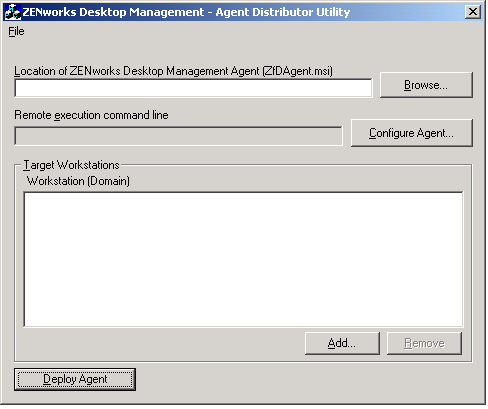Click the Location of ZENworks Desktop Management Agent label
Screen dimensions: 488x409
[173, 71]
